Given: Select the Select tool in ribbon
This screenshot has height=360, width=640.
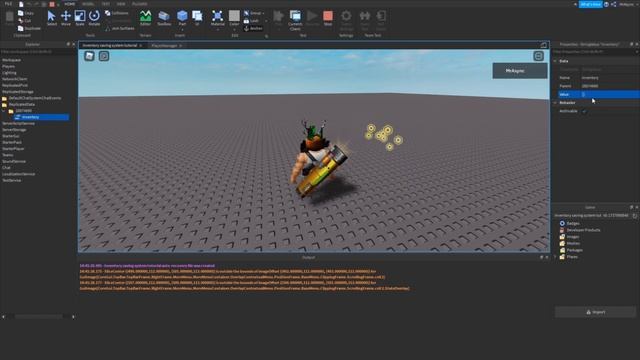Looking at the screenshot, I should [x=51, y=18].
